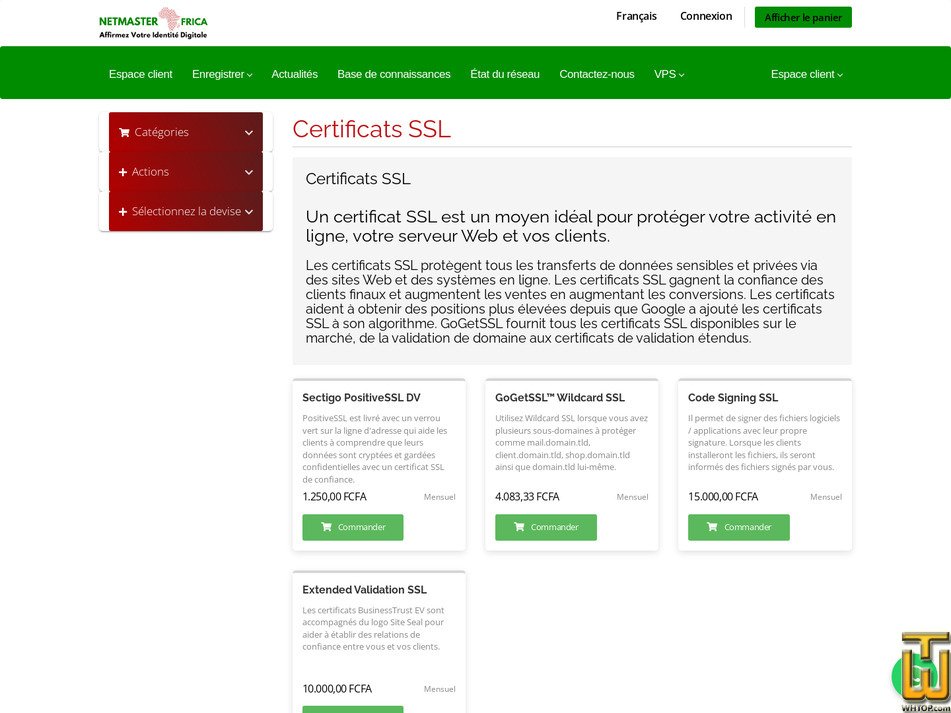The image size is (951, 713).
Task: Open État du réseau menu item
Action: click(x=505, y=74)
